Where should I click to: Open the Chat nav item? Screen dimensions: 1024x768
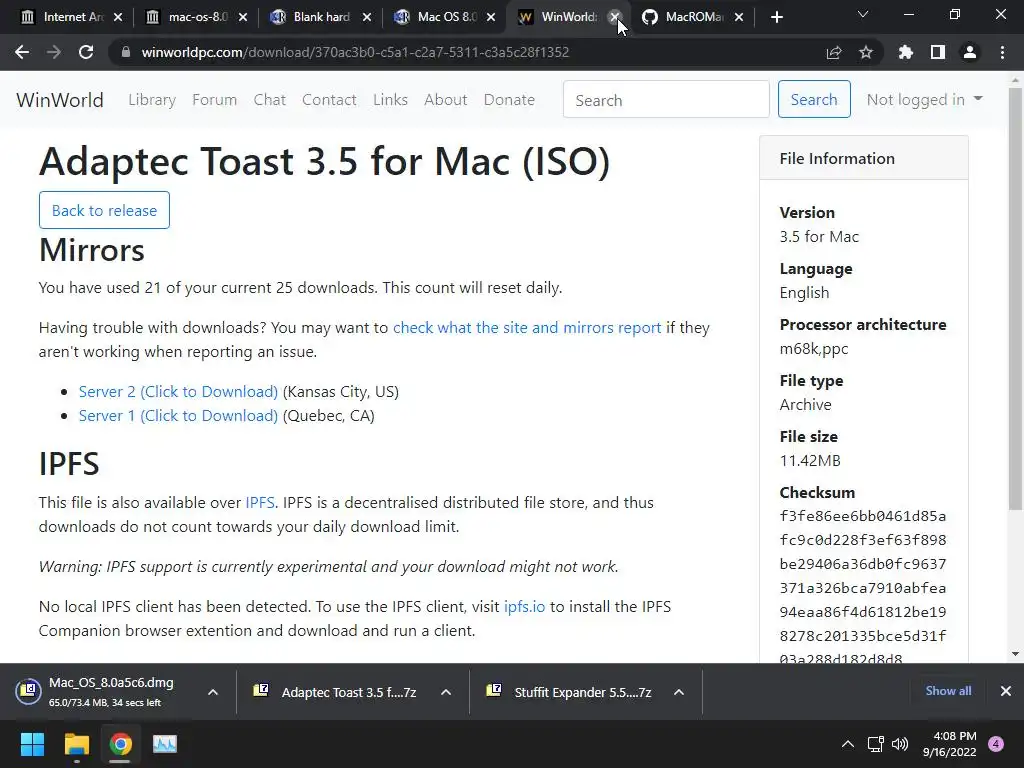(x=270, y=100)
